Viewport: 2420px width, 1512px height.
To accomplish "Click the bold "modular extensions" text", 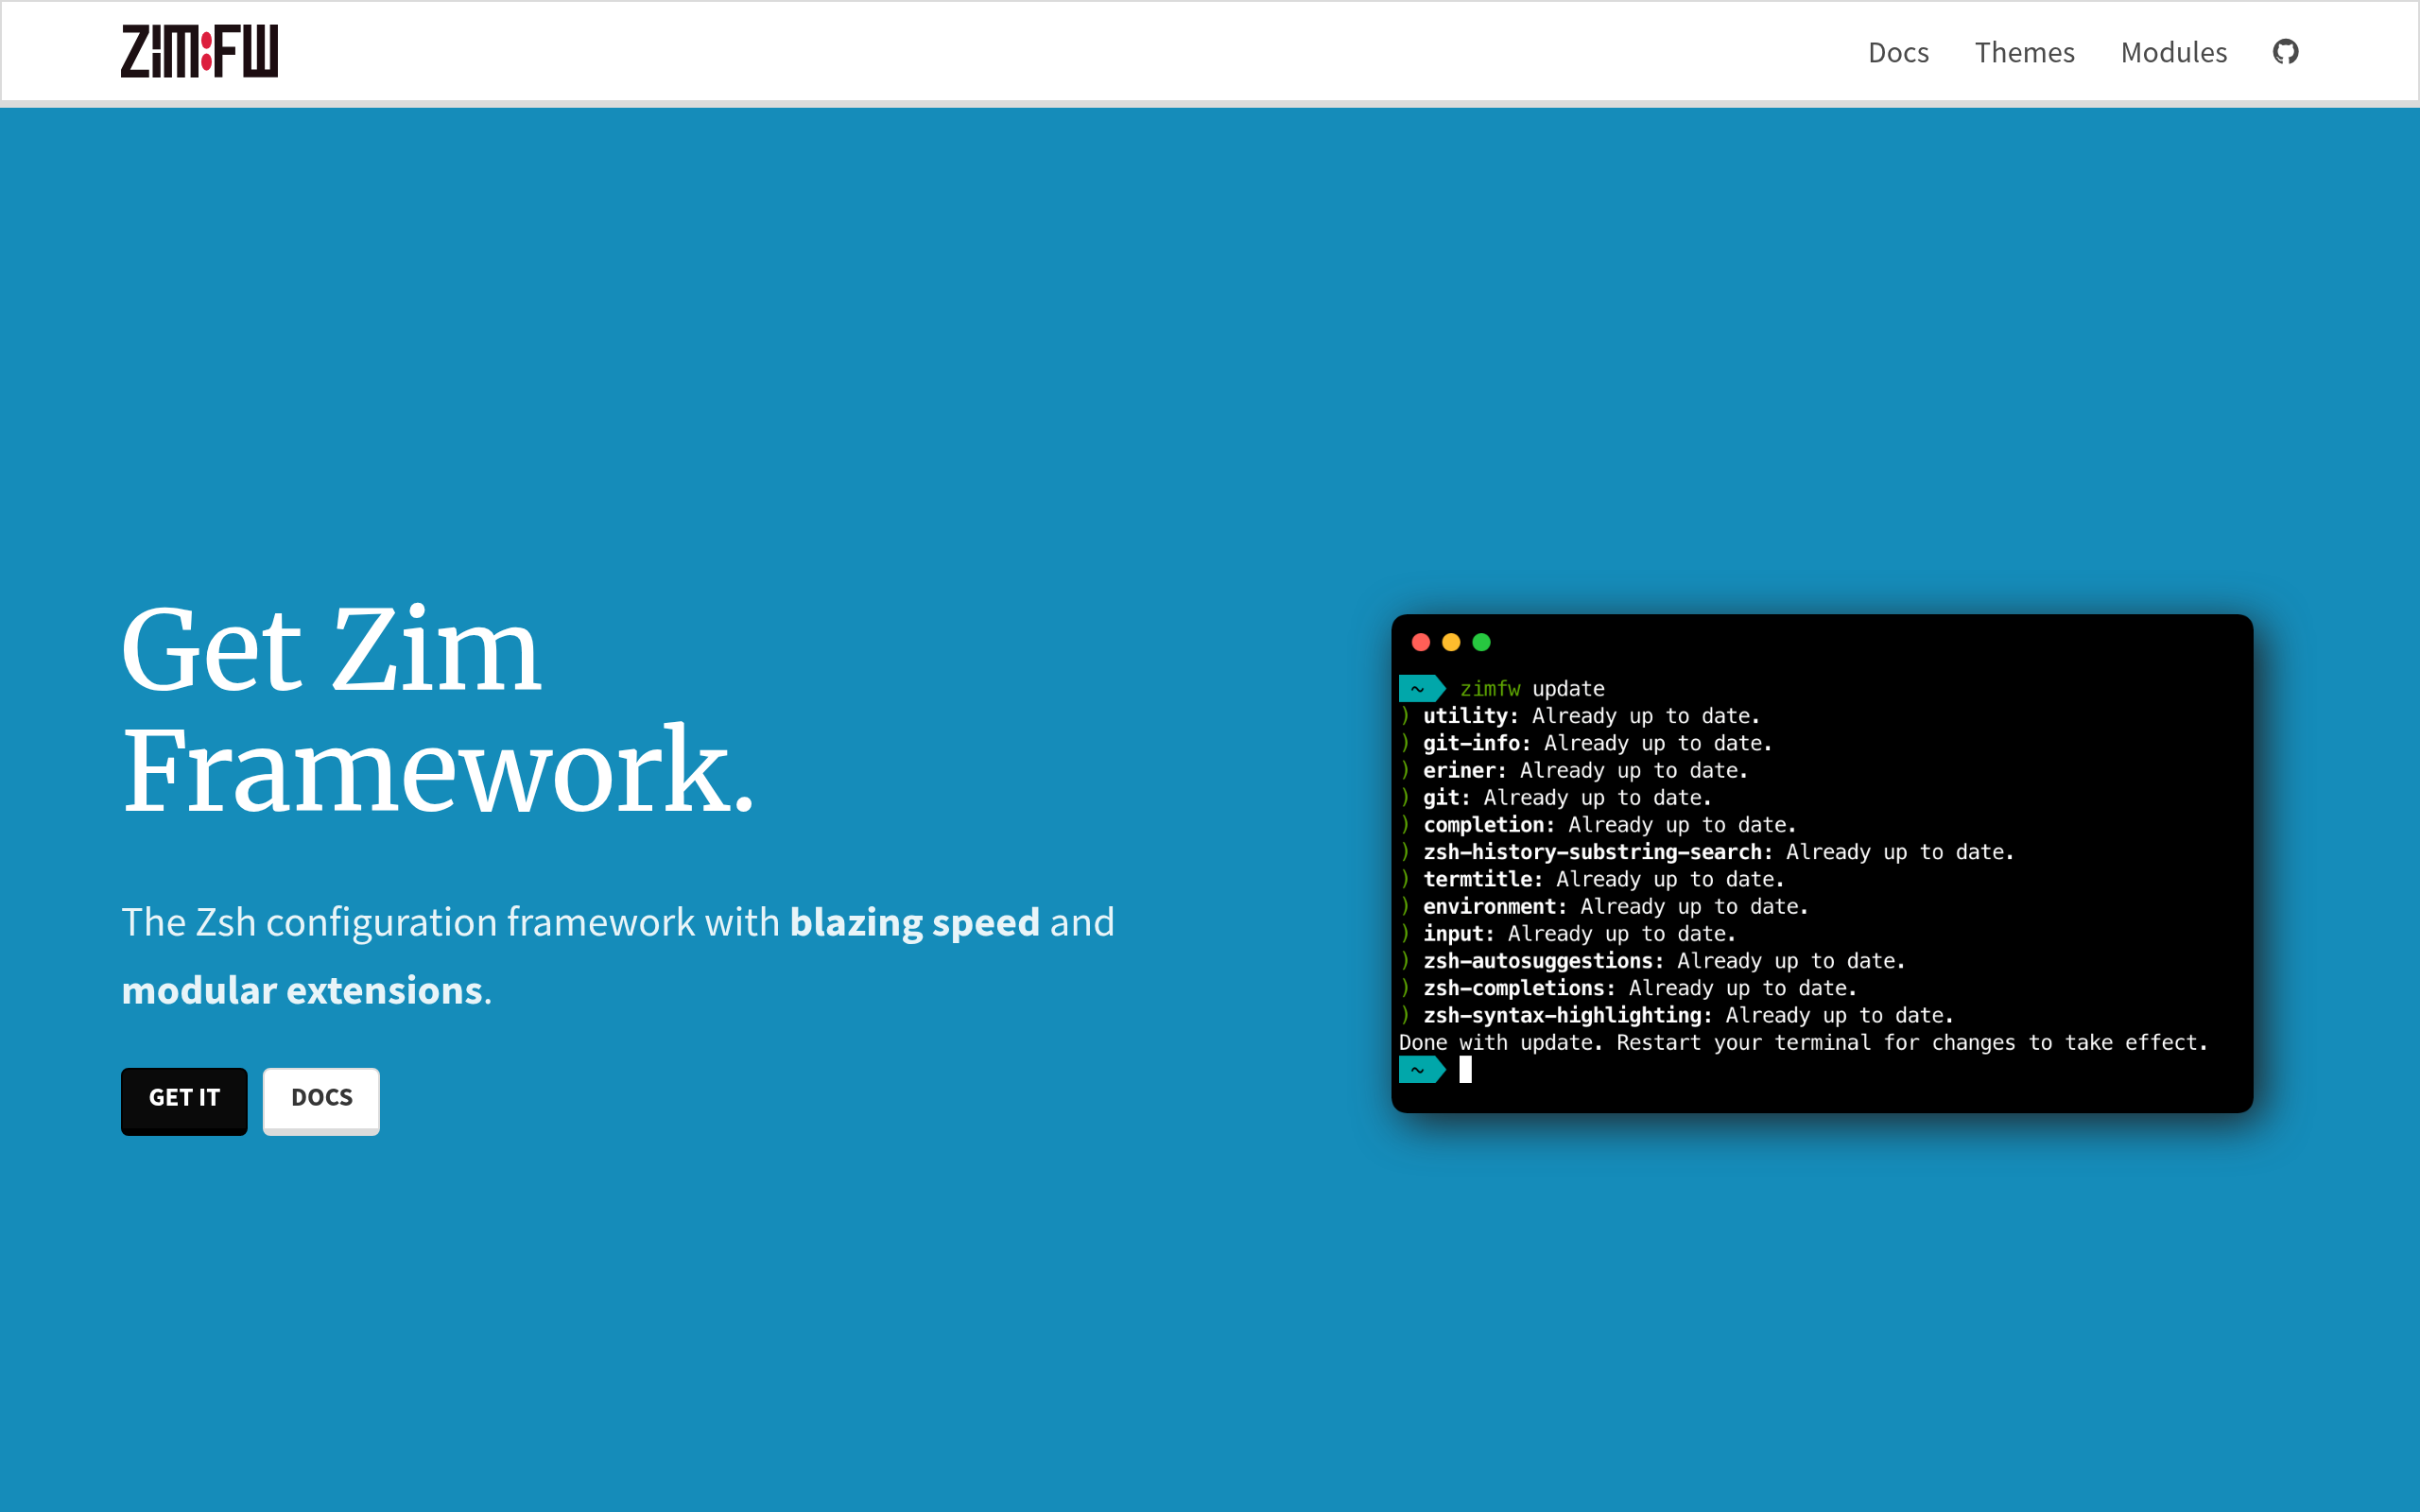I will [302, 990].
